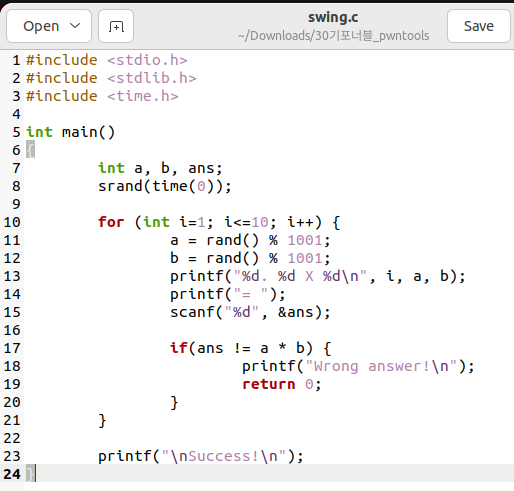Click line 1 '#include <stdio.h>'

[x=107, y=60]
